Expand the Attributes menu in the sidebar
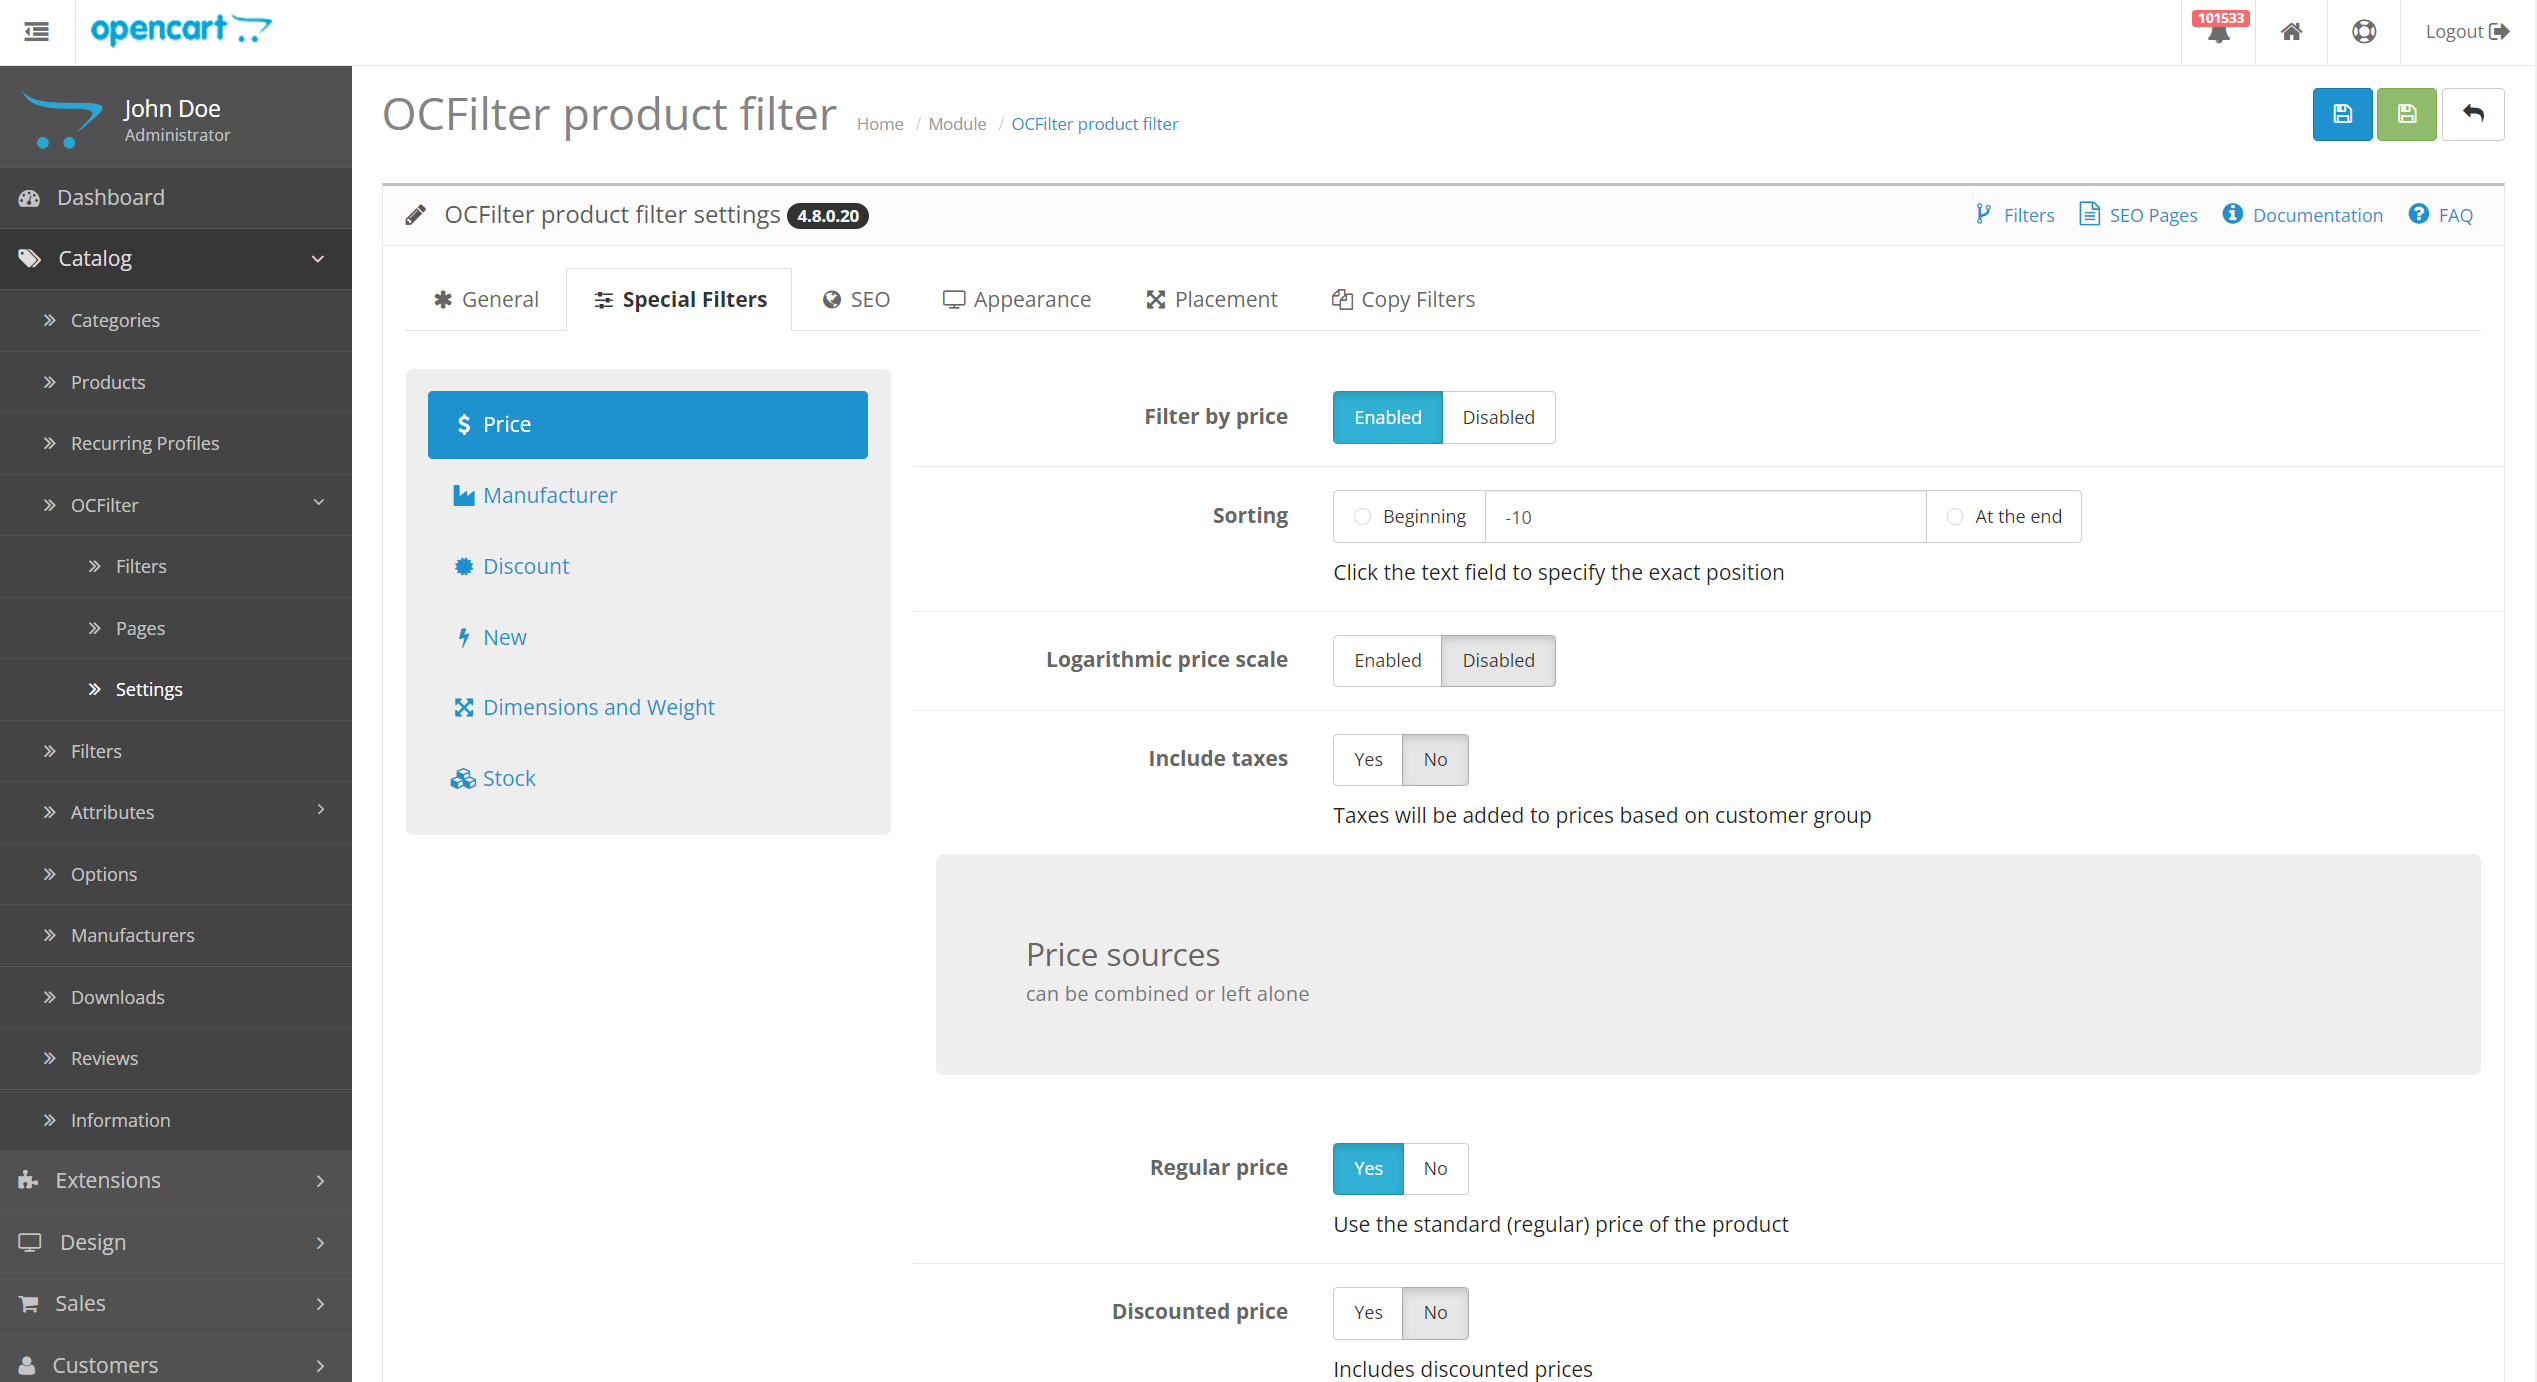 (x=112, y=812)
